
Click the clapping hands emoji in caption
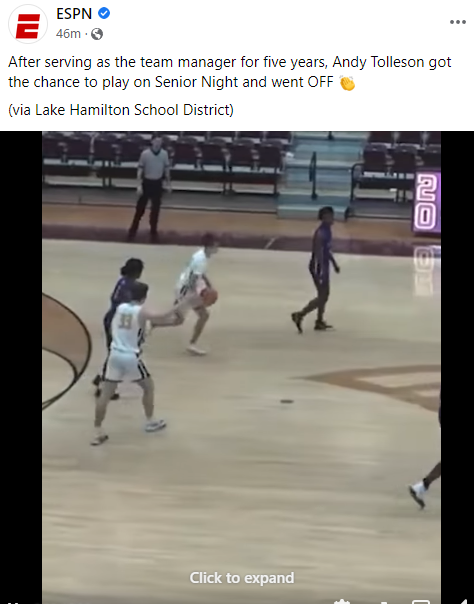(347, 83)
